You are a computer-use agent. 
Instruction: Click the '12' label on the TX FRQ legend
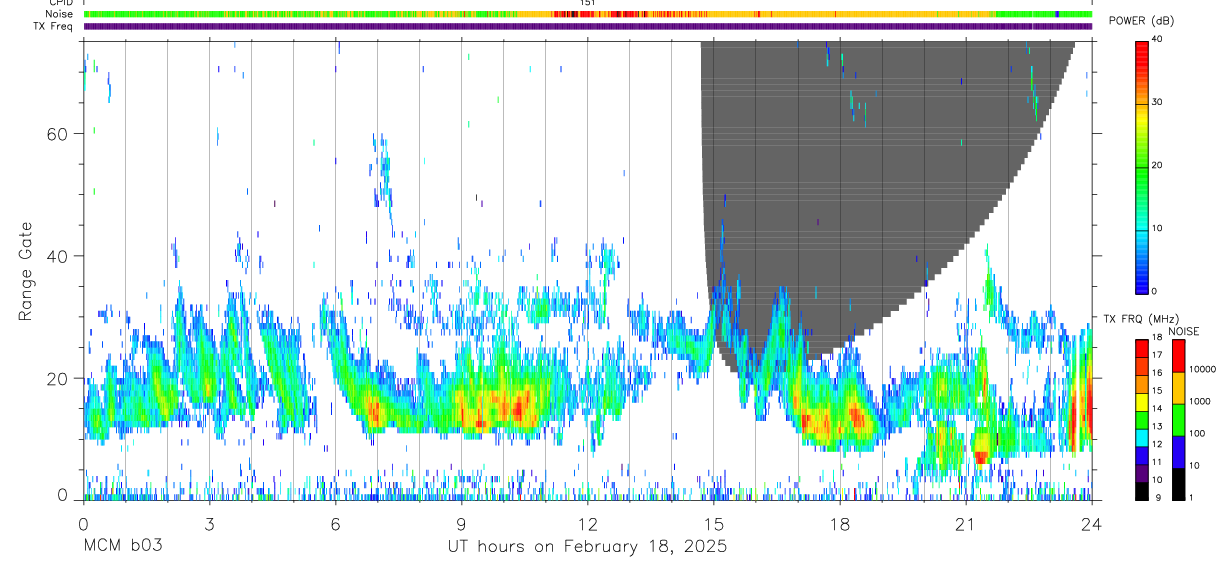[1157, 445]
